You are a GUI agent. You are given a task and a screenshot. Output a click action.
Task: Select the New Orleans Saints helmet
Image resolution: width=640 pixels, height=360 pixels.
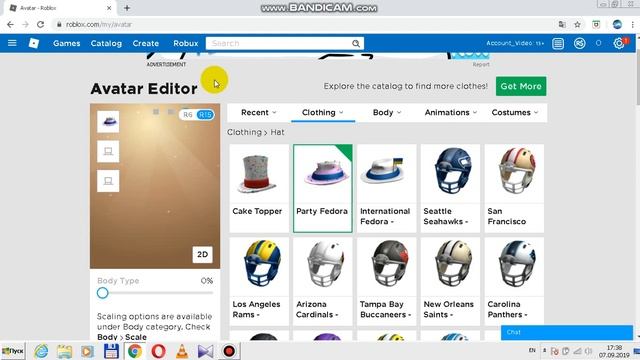click(450, 281)
